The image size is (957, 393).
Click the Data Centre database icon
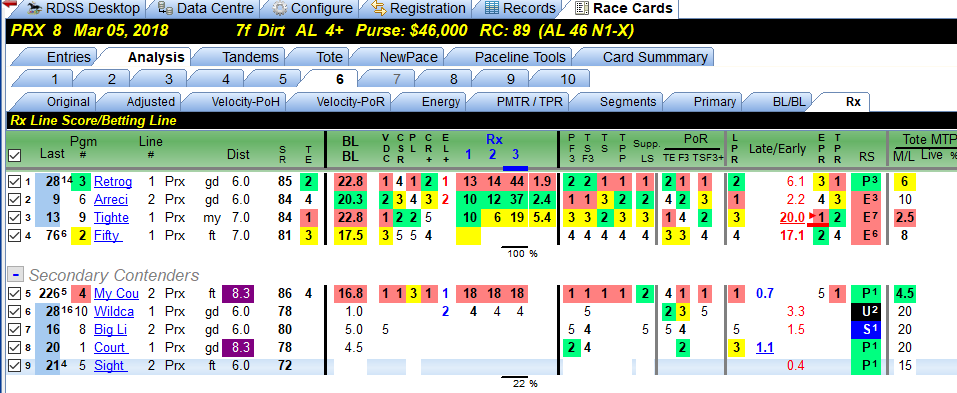(165, 8)
